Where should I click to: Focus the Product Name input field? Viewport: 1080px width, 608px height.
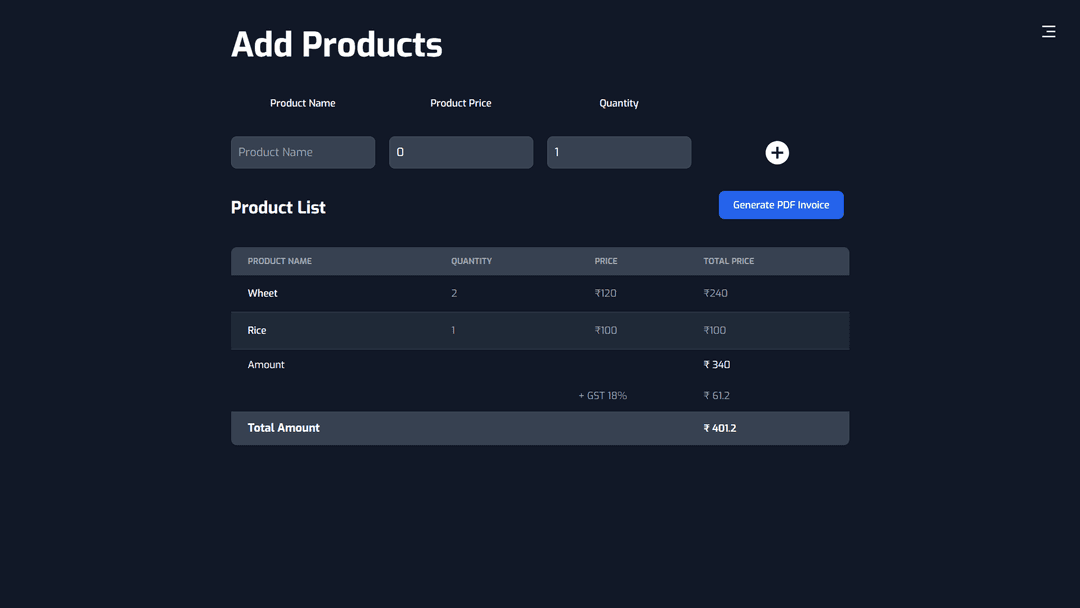[x=303, y=152]
